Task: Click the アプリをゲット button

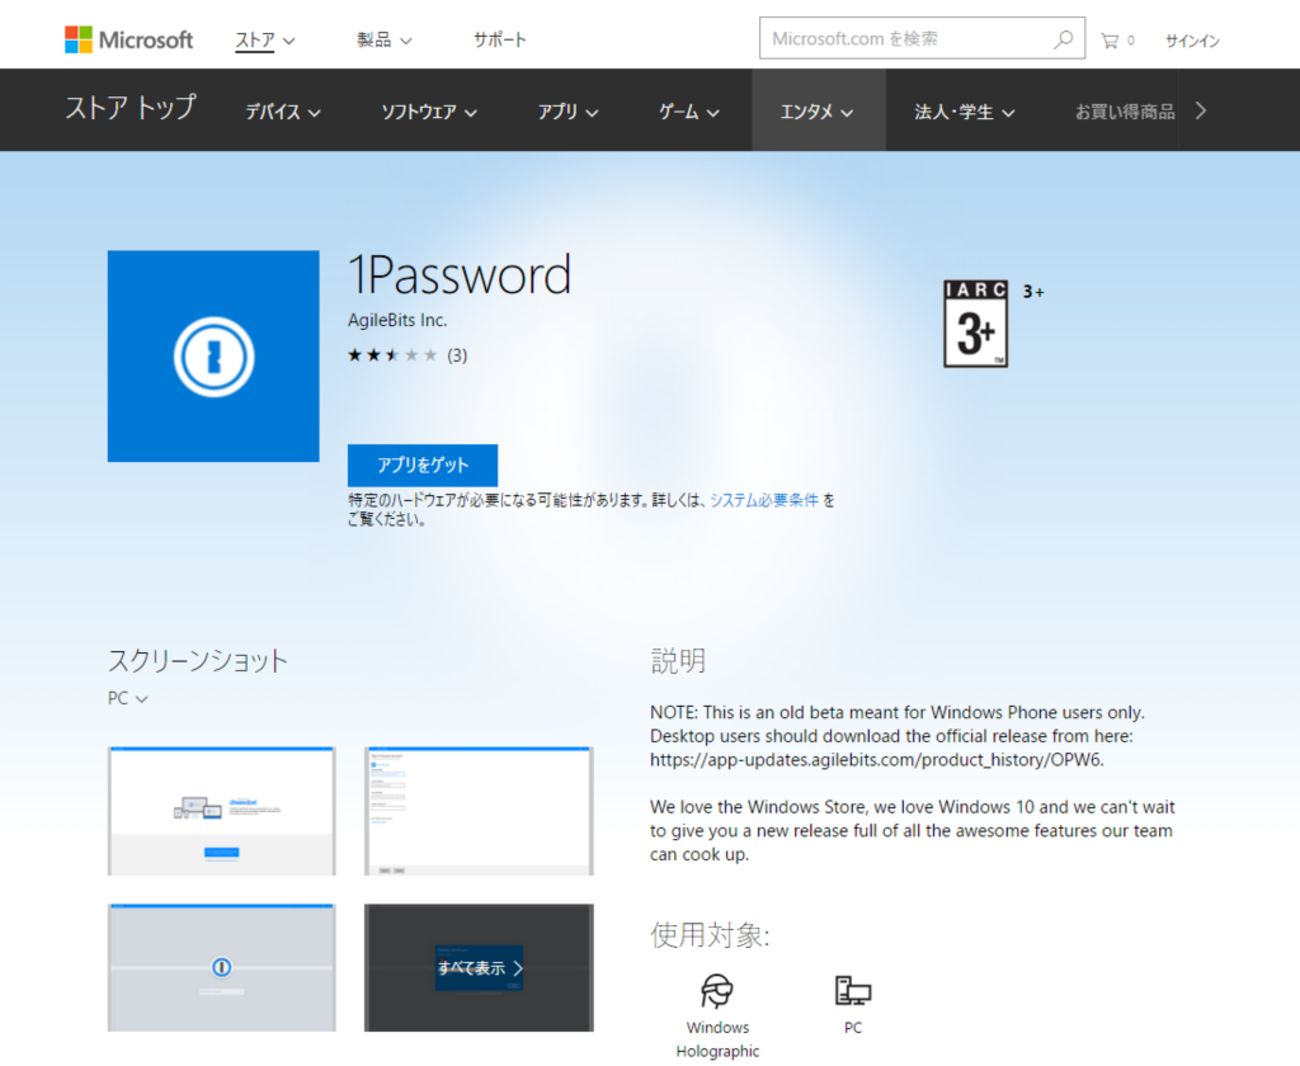Action: point(422,465)
